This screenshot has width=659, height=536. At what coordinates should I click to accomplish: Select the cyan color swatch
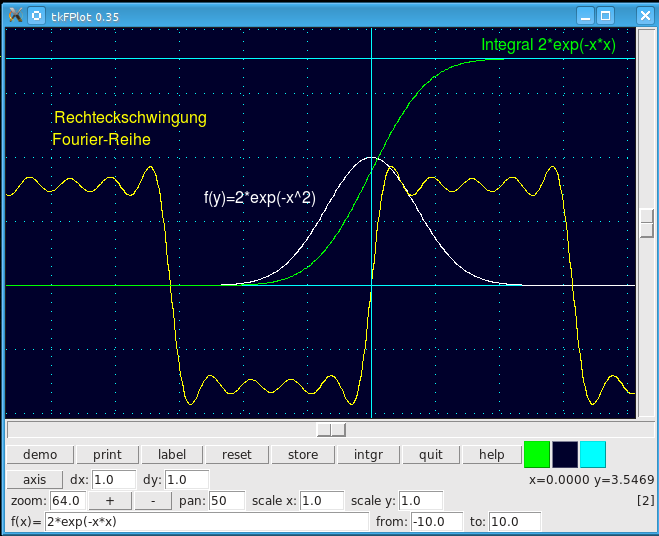point(593,454)
